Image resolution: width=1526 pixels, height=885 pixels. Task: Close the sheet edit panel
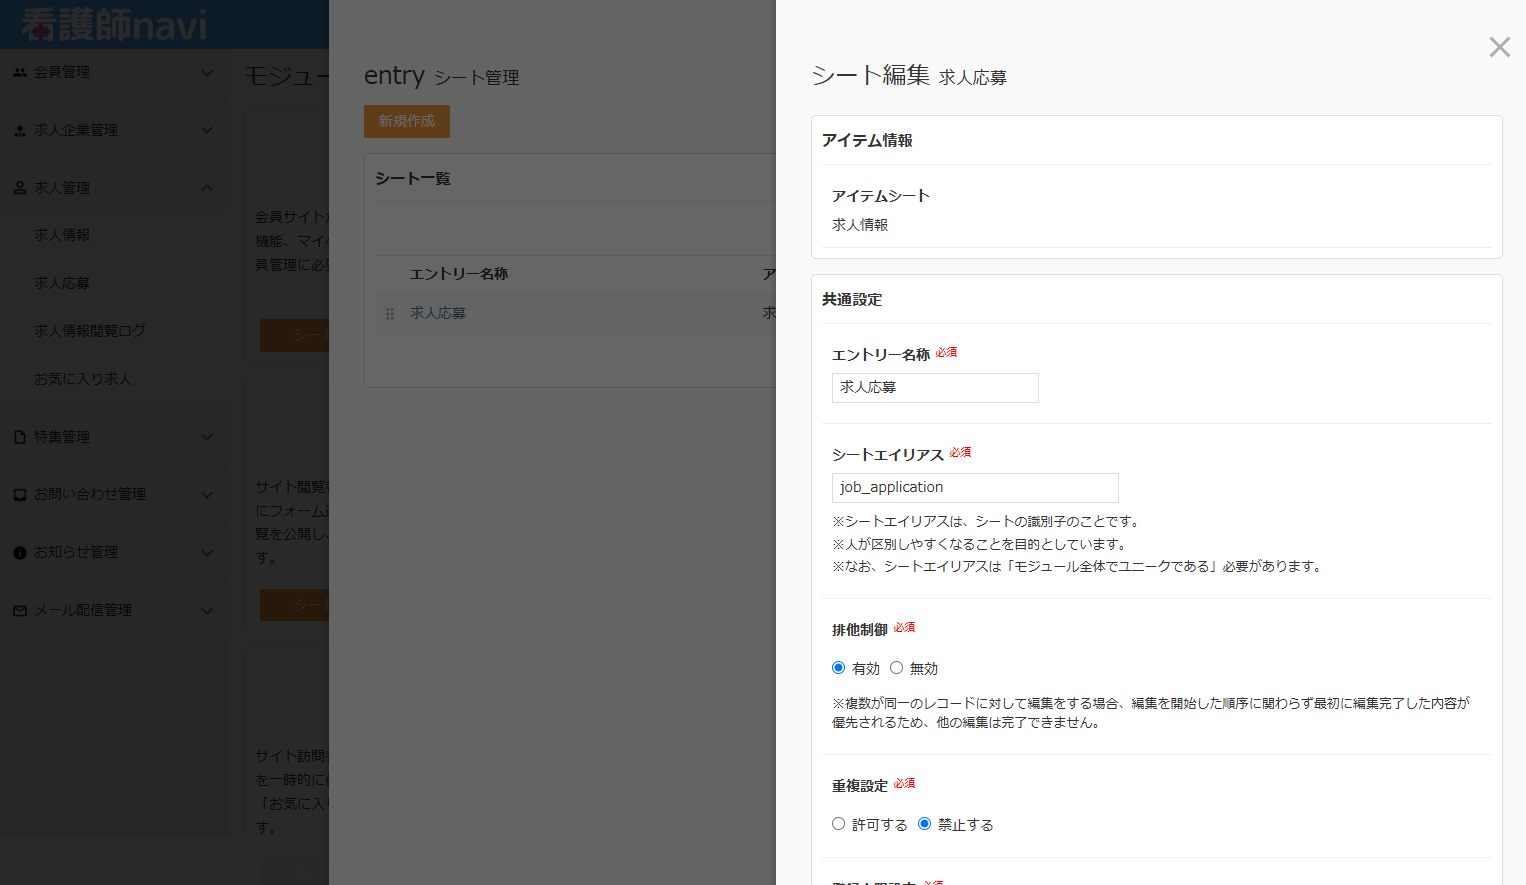click(1499, 47)
